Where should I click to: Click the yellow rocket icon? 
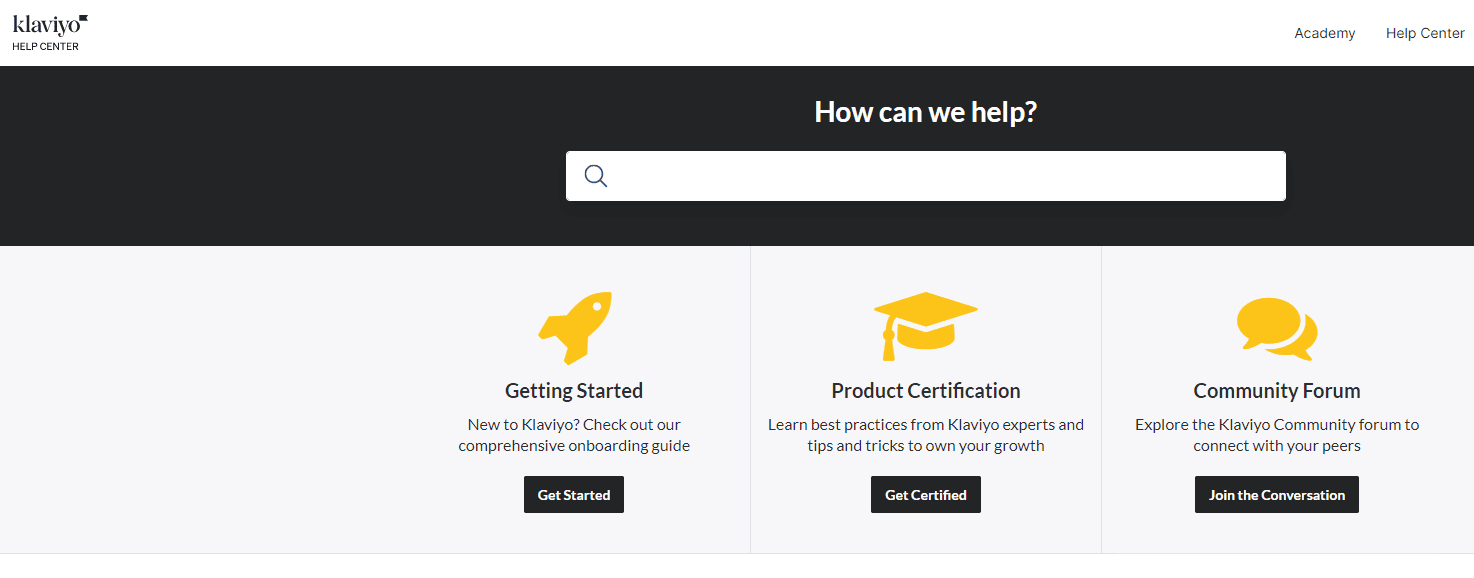[575, 327]
